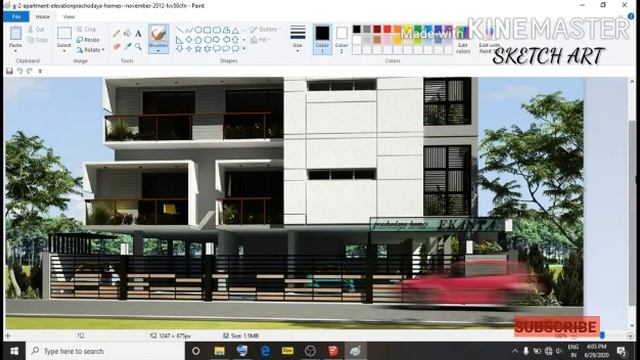
Task: Choose the Pentagon shape
Action: click(x=198, y=40)
